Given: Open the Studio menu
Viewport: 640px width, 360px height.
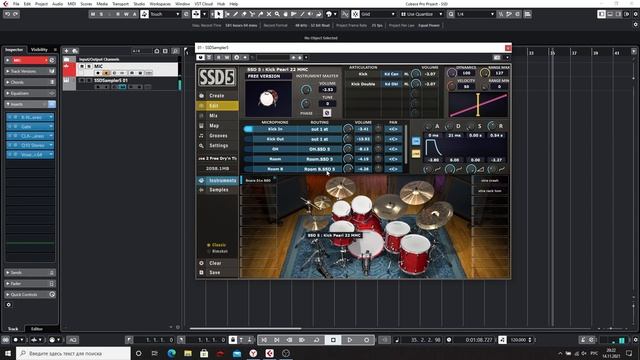Looking at the screenshot, I should point(139,4).
